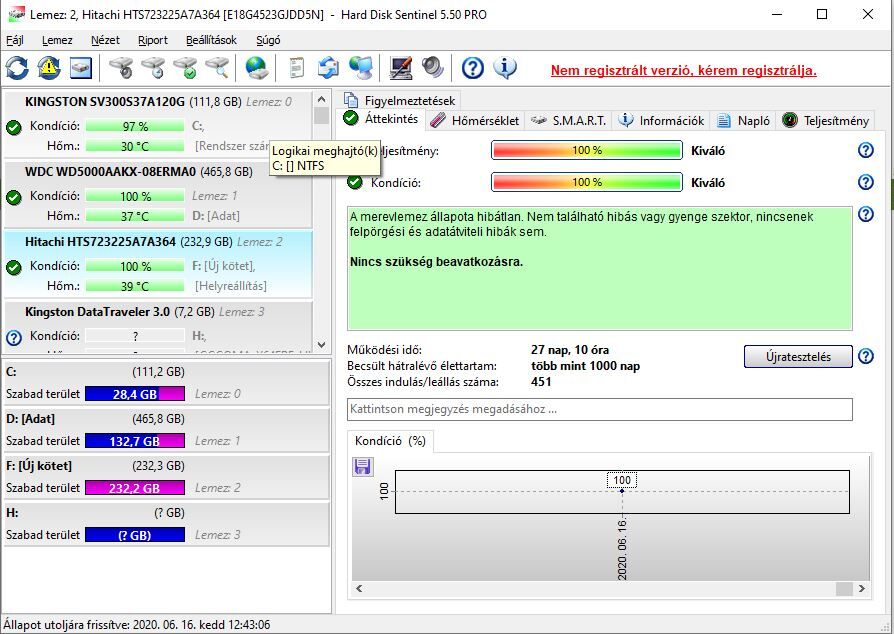894x634 pixels.
Task: Click the disk with clock icon
Action: (153, 68)
